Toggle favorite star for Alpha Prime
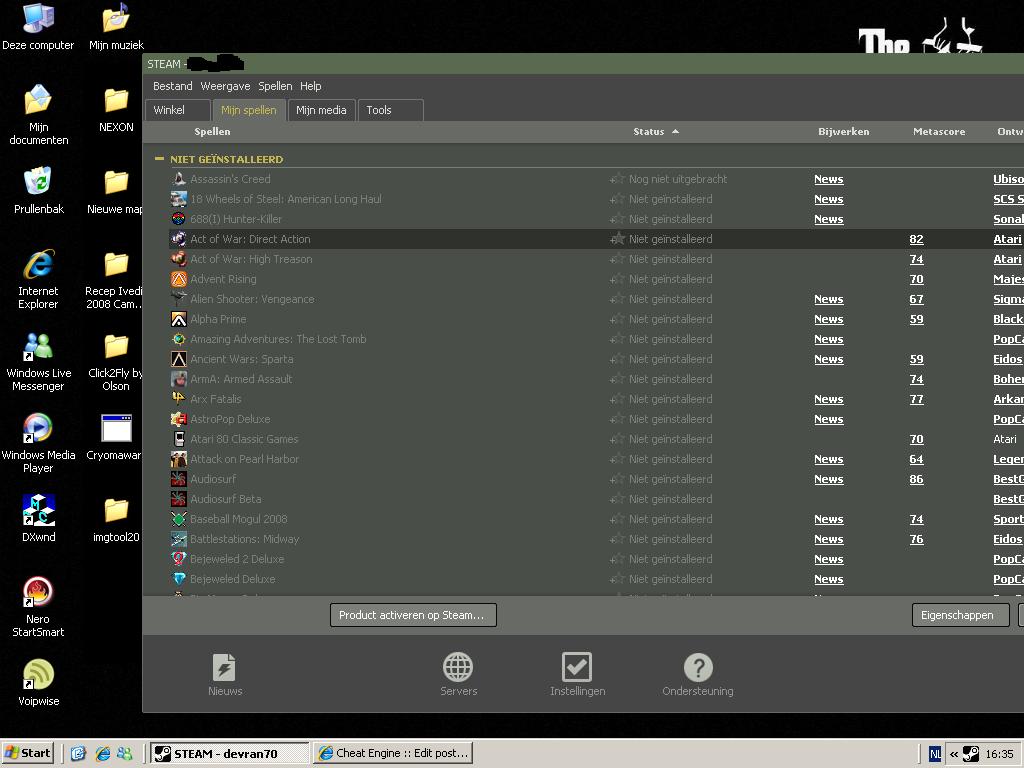The image size is (1024, 768). (x=617, y=319)
